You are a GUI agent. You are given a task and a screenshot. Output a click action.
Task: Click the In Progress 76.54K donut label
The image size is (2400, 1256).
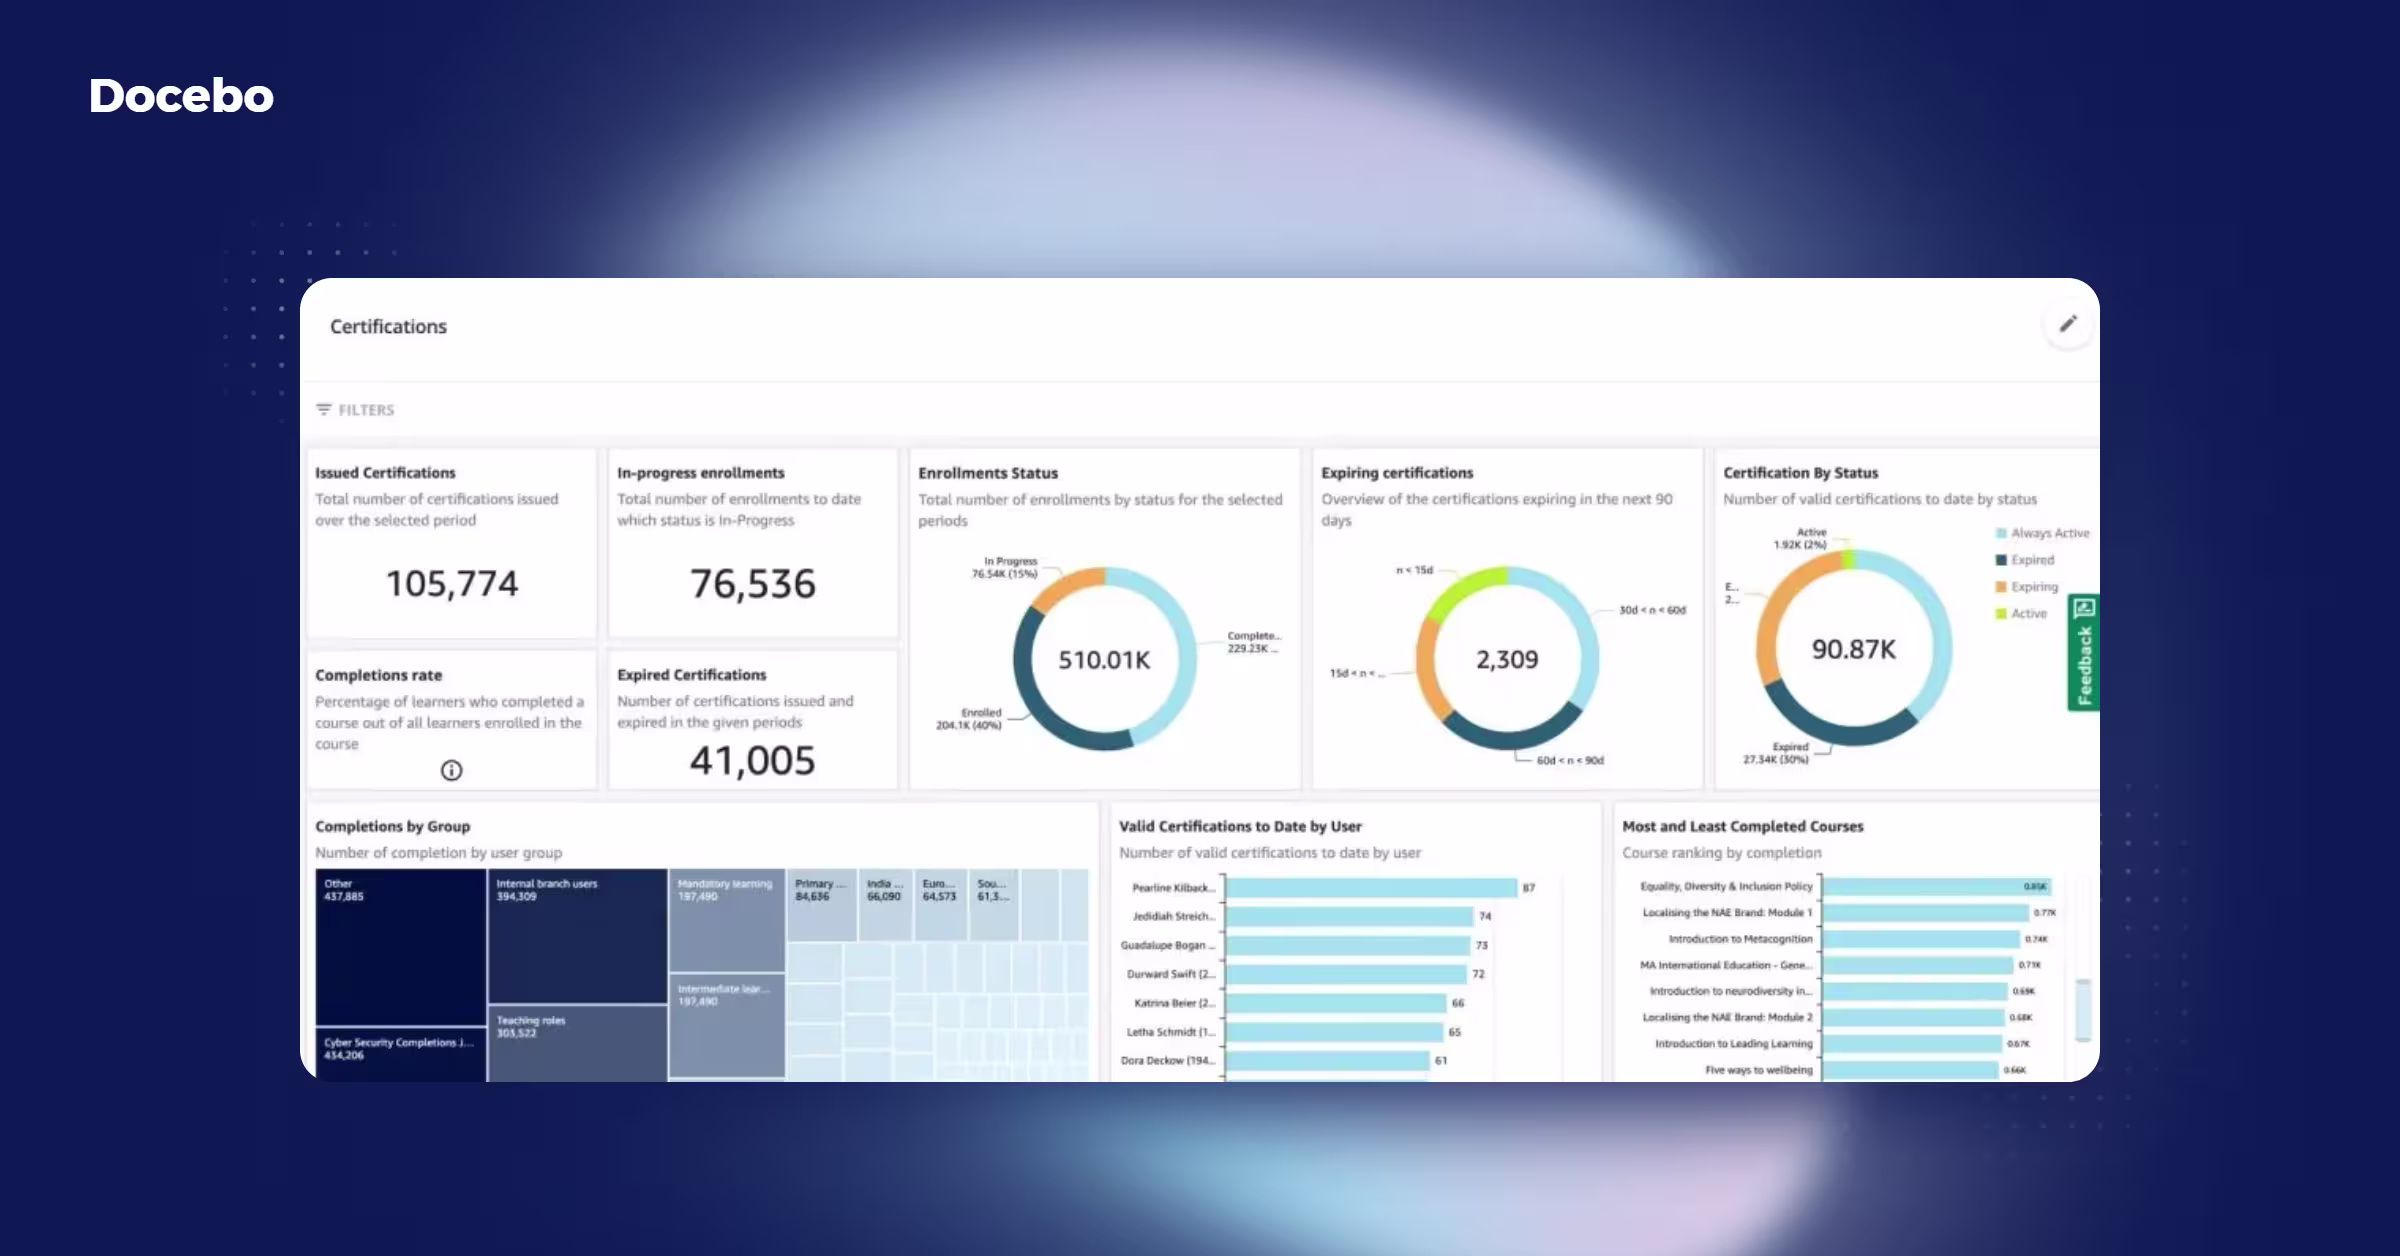1005,568
